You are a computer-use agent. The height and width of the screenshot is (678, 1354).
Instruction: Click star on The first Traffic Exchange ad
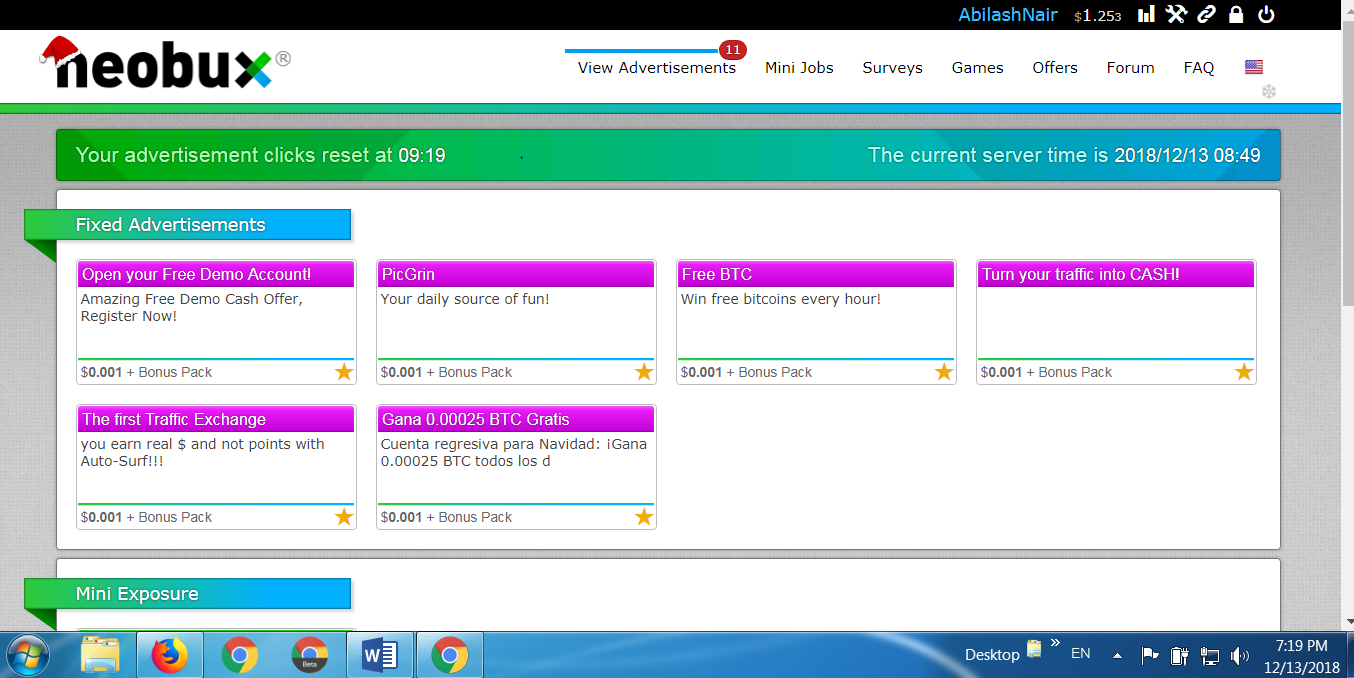point(344,517)
